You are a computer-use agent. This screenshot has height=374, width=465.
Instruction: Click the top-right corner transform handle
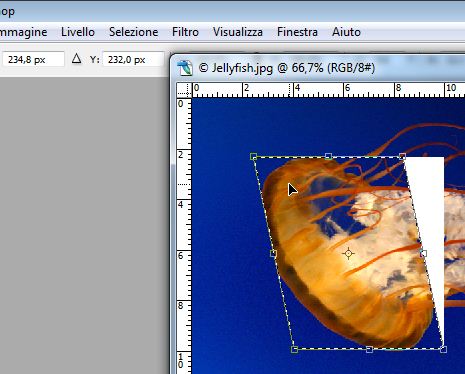pos(403,156)
